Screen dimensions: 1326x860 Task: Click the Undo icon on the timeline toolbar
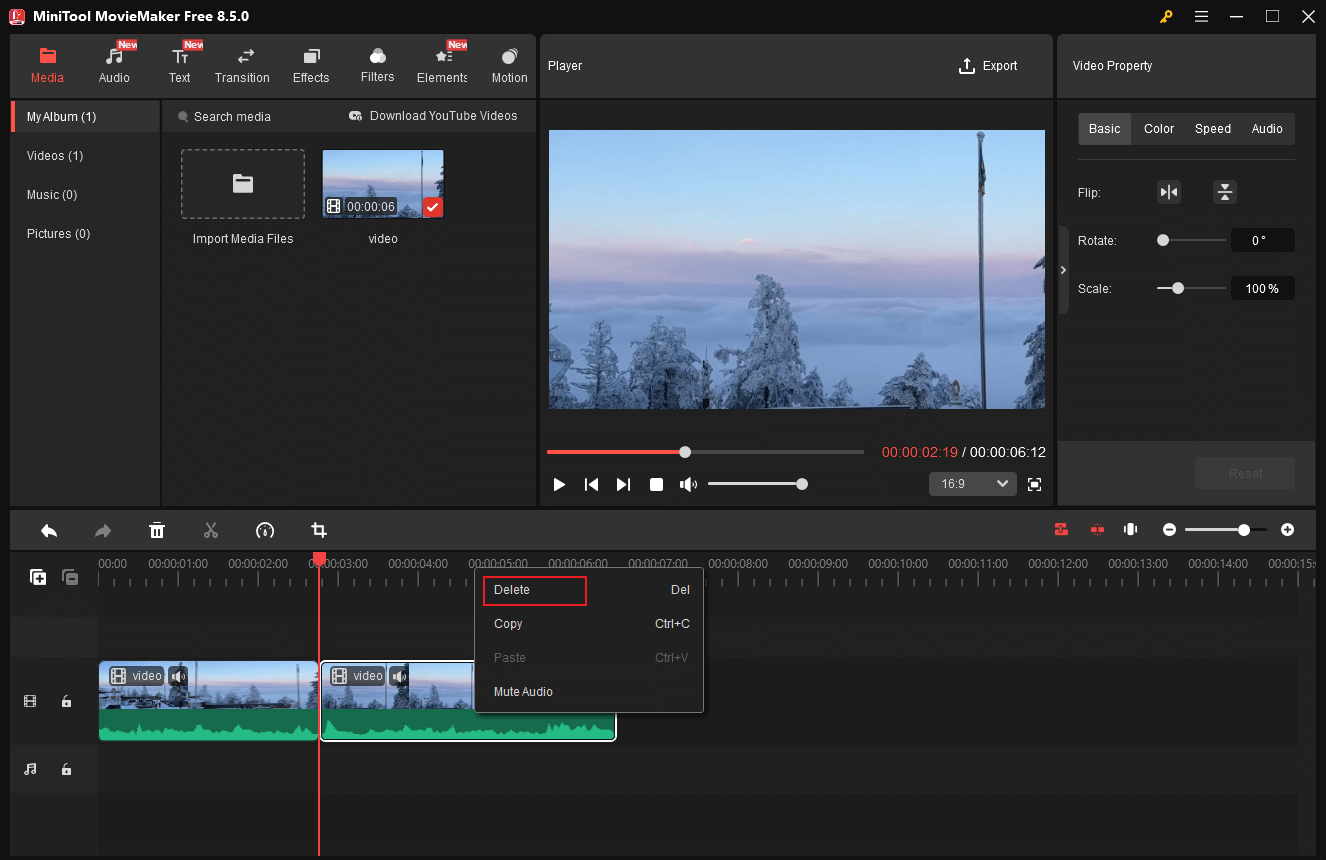[48, 530]
